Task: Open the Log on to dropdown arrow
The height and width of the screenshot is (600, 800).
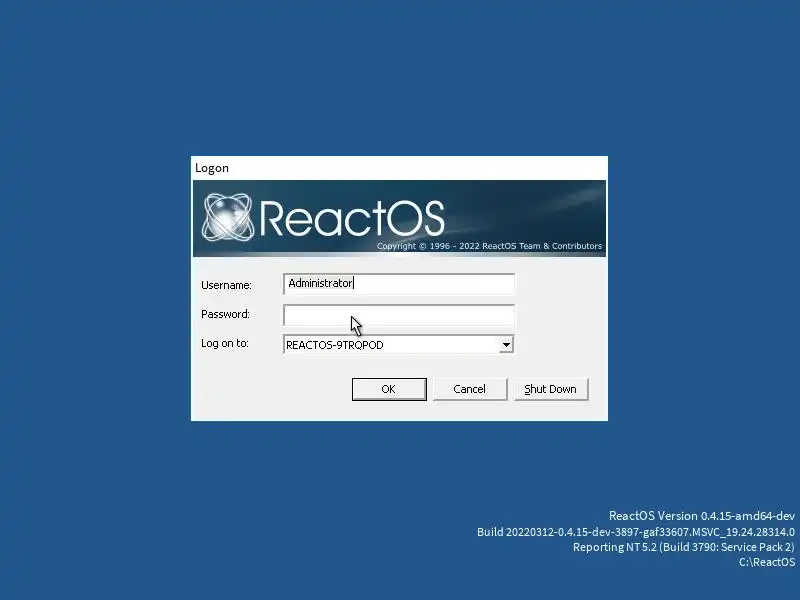Action: click(x=506, y=345)
